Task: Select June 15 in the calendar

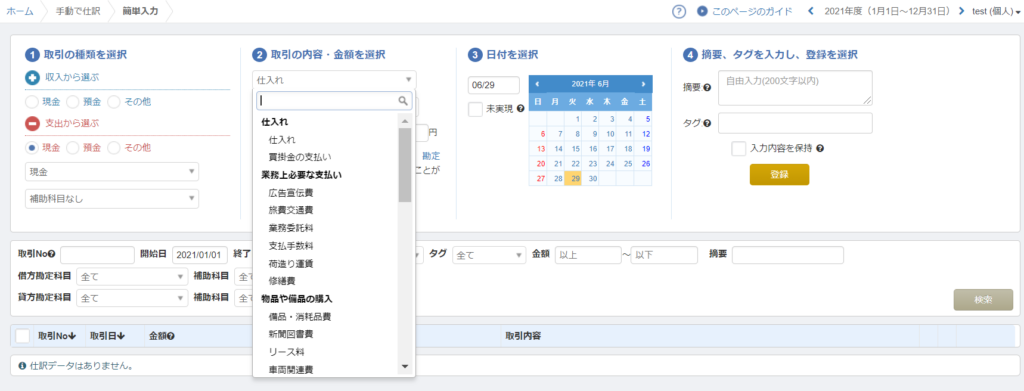Action: pyautogui.click(x=575, y=149)
